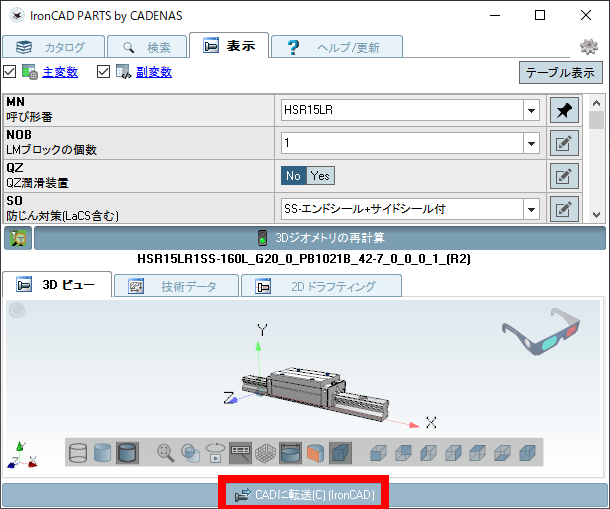Switch to isometric view cube

pos(528,453)
